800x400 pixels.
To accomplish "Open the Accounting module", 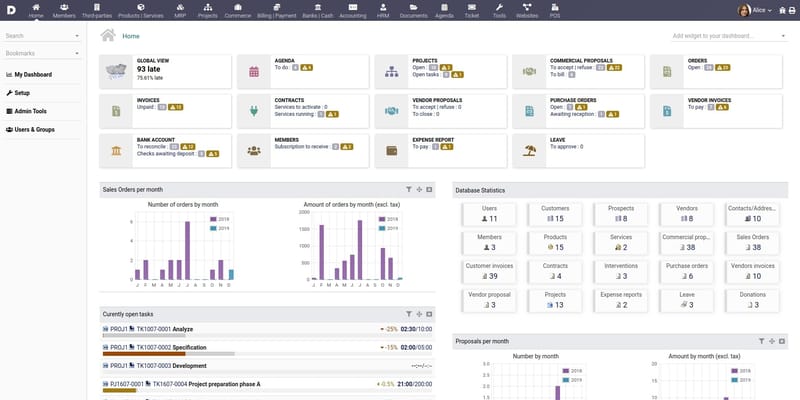I will pos(353,11).
